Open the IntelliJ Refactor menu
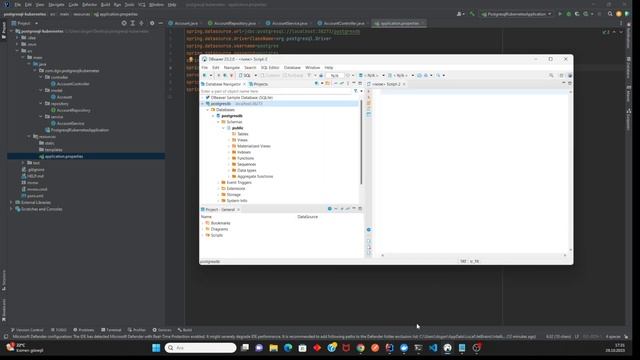This screenshot has height=360, width=640. tap(89, 4)
